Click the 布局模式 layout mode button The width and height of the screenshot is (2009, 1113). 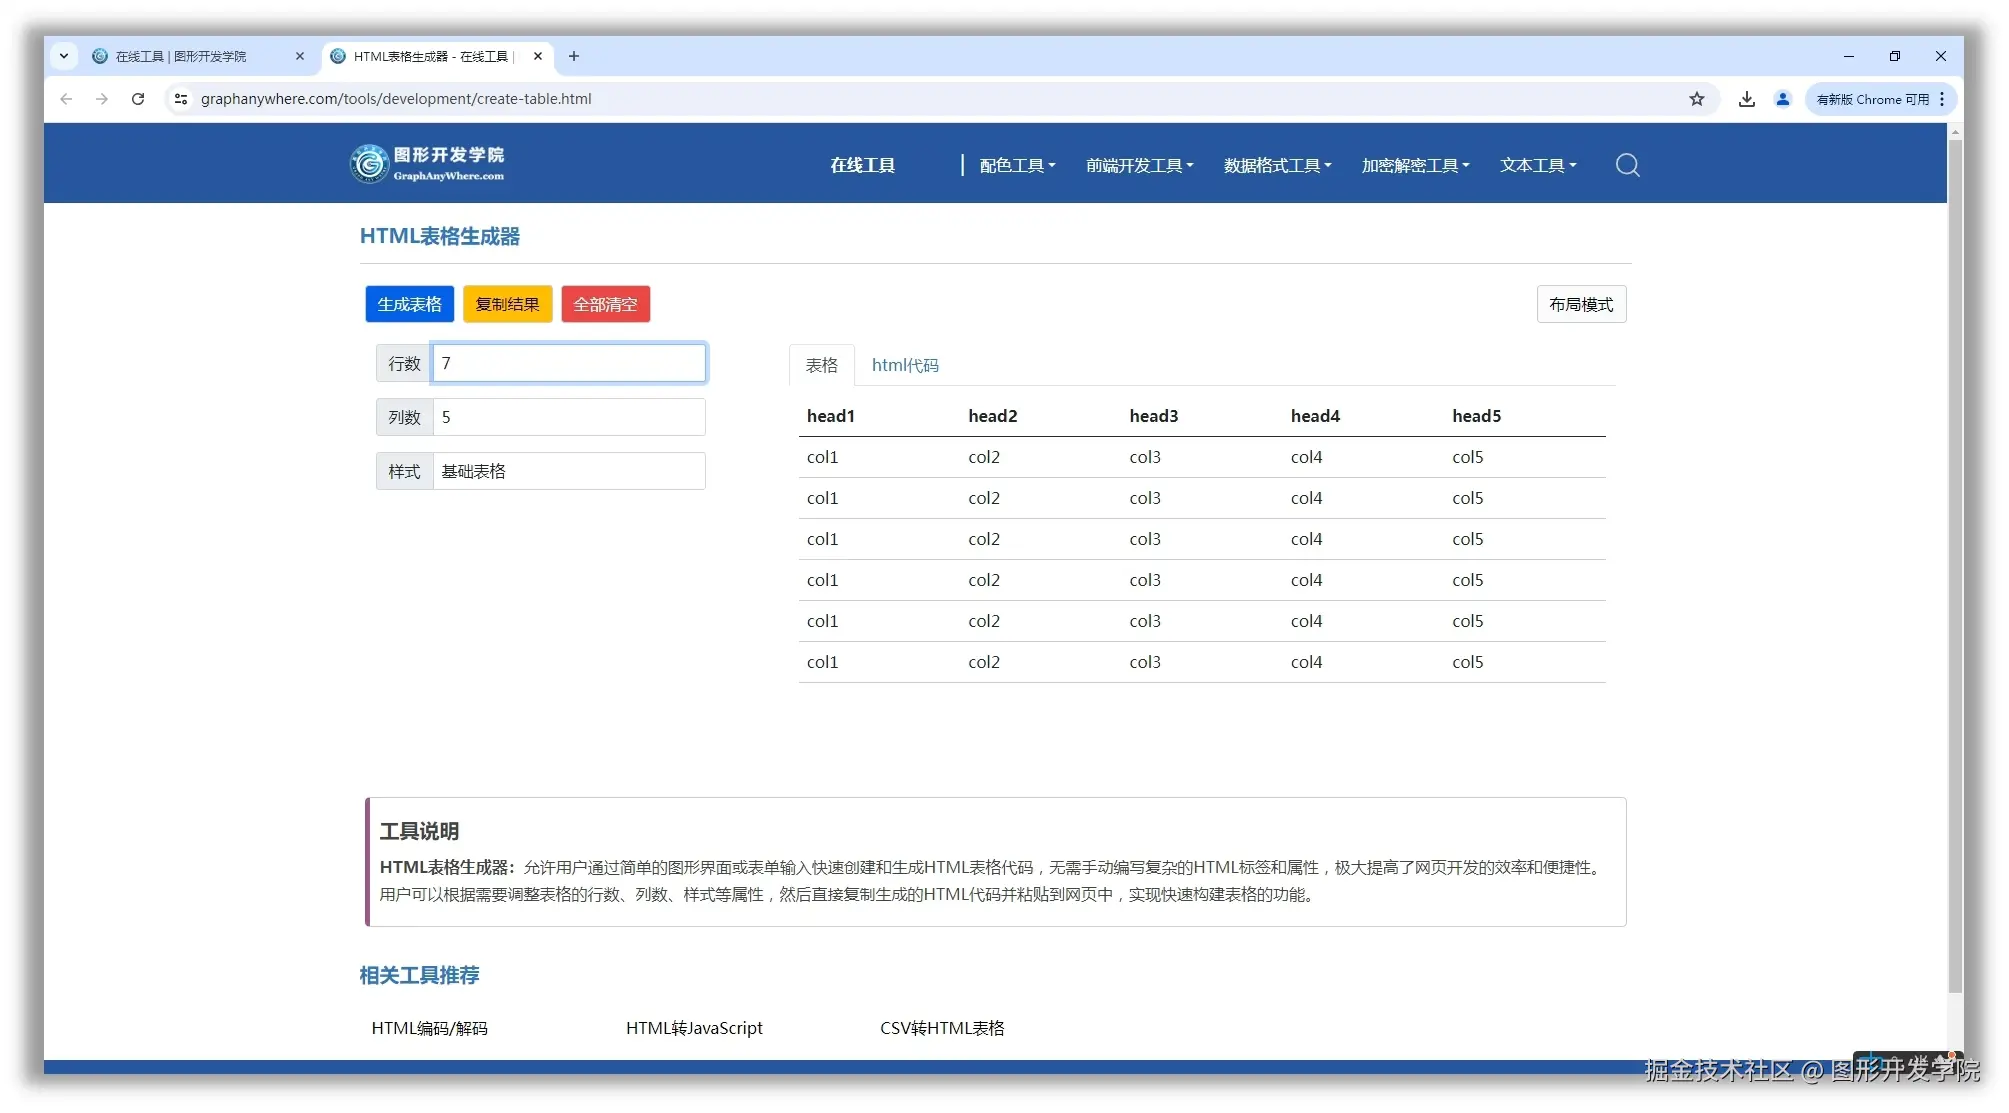click(1580, 304)
